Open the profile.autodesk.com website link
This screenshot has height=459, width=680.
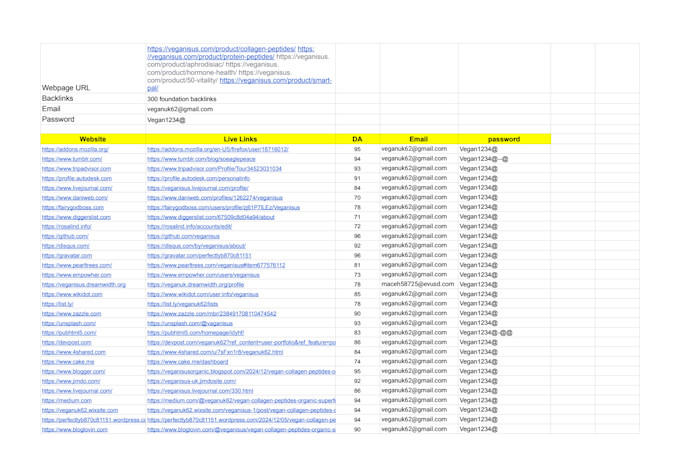(x=77, y=178)
